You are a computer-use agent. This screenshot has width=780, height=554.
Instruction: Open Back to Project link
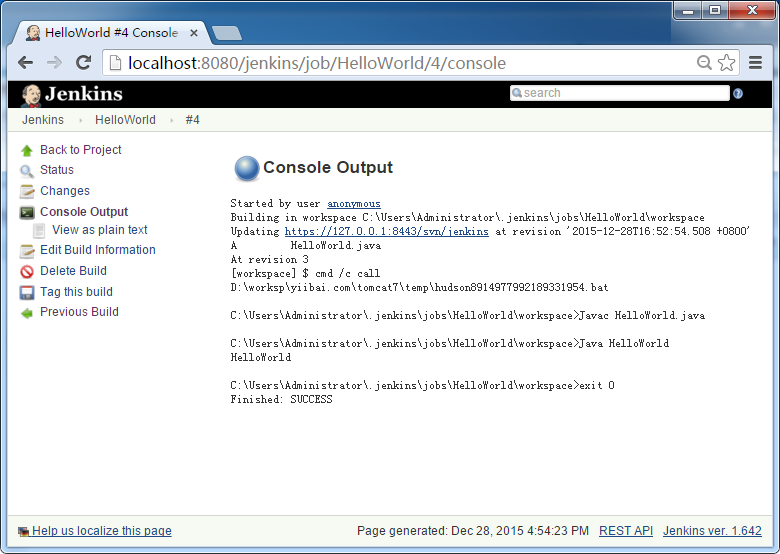click(81, 150)
